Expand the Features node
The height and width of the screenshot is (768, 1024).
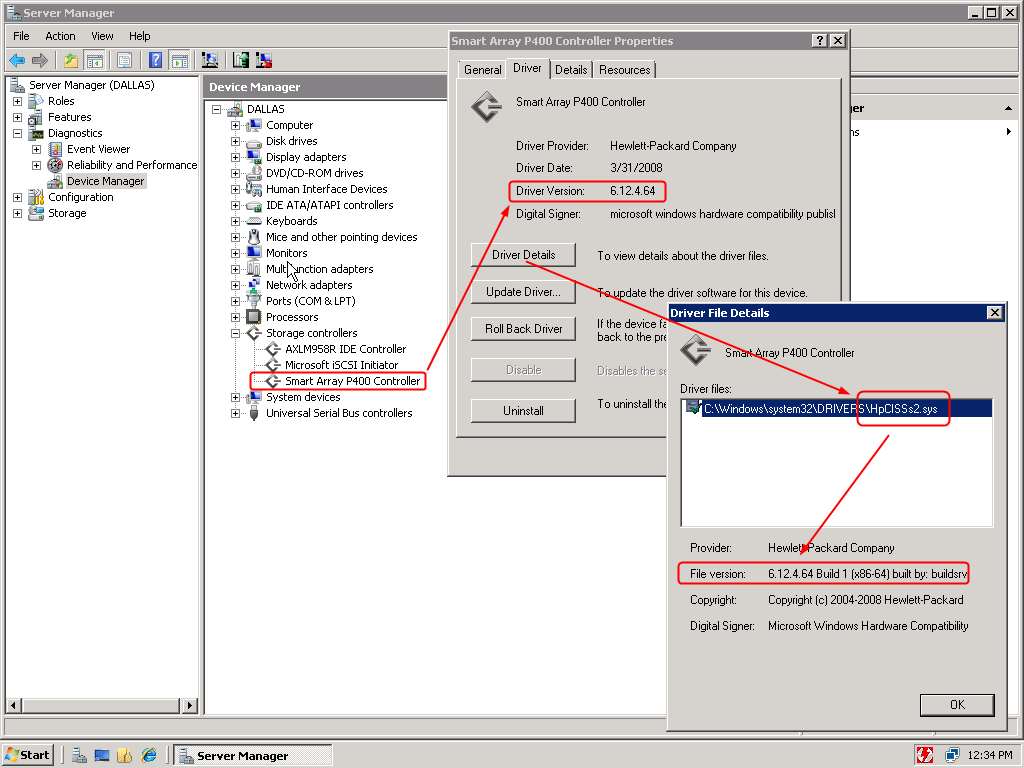(x=18, y=118)
